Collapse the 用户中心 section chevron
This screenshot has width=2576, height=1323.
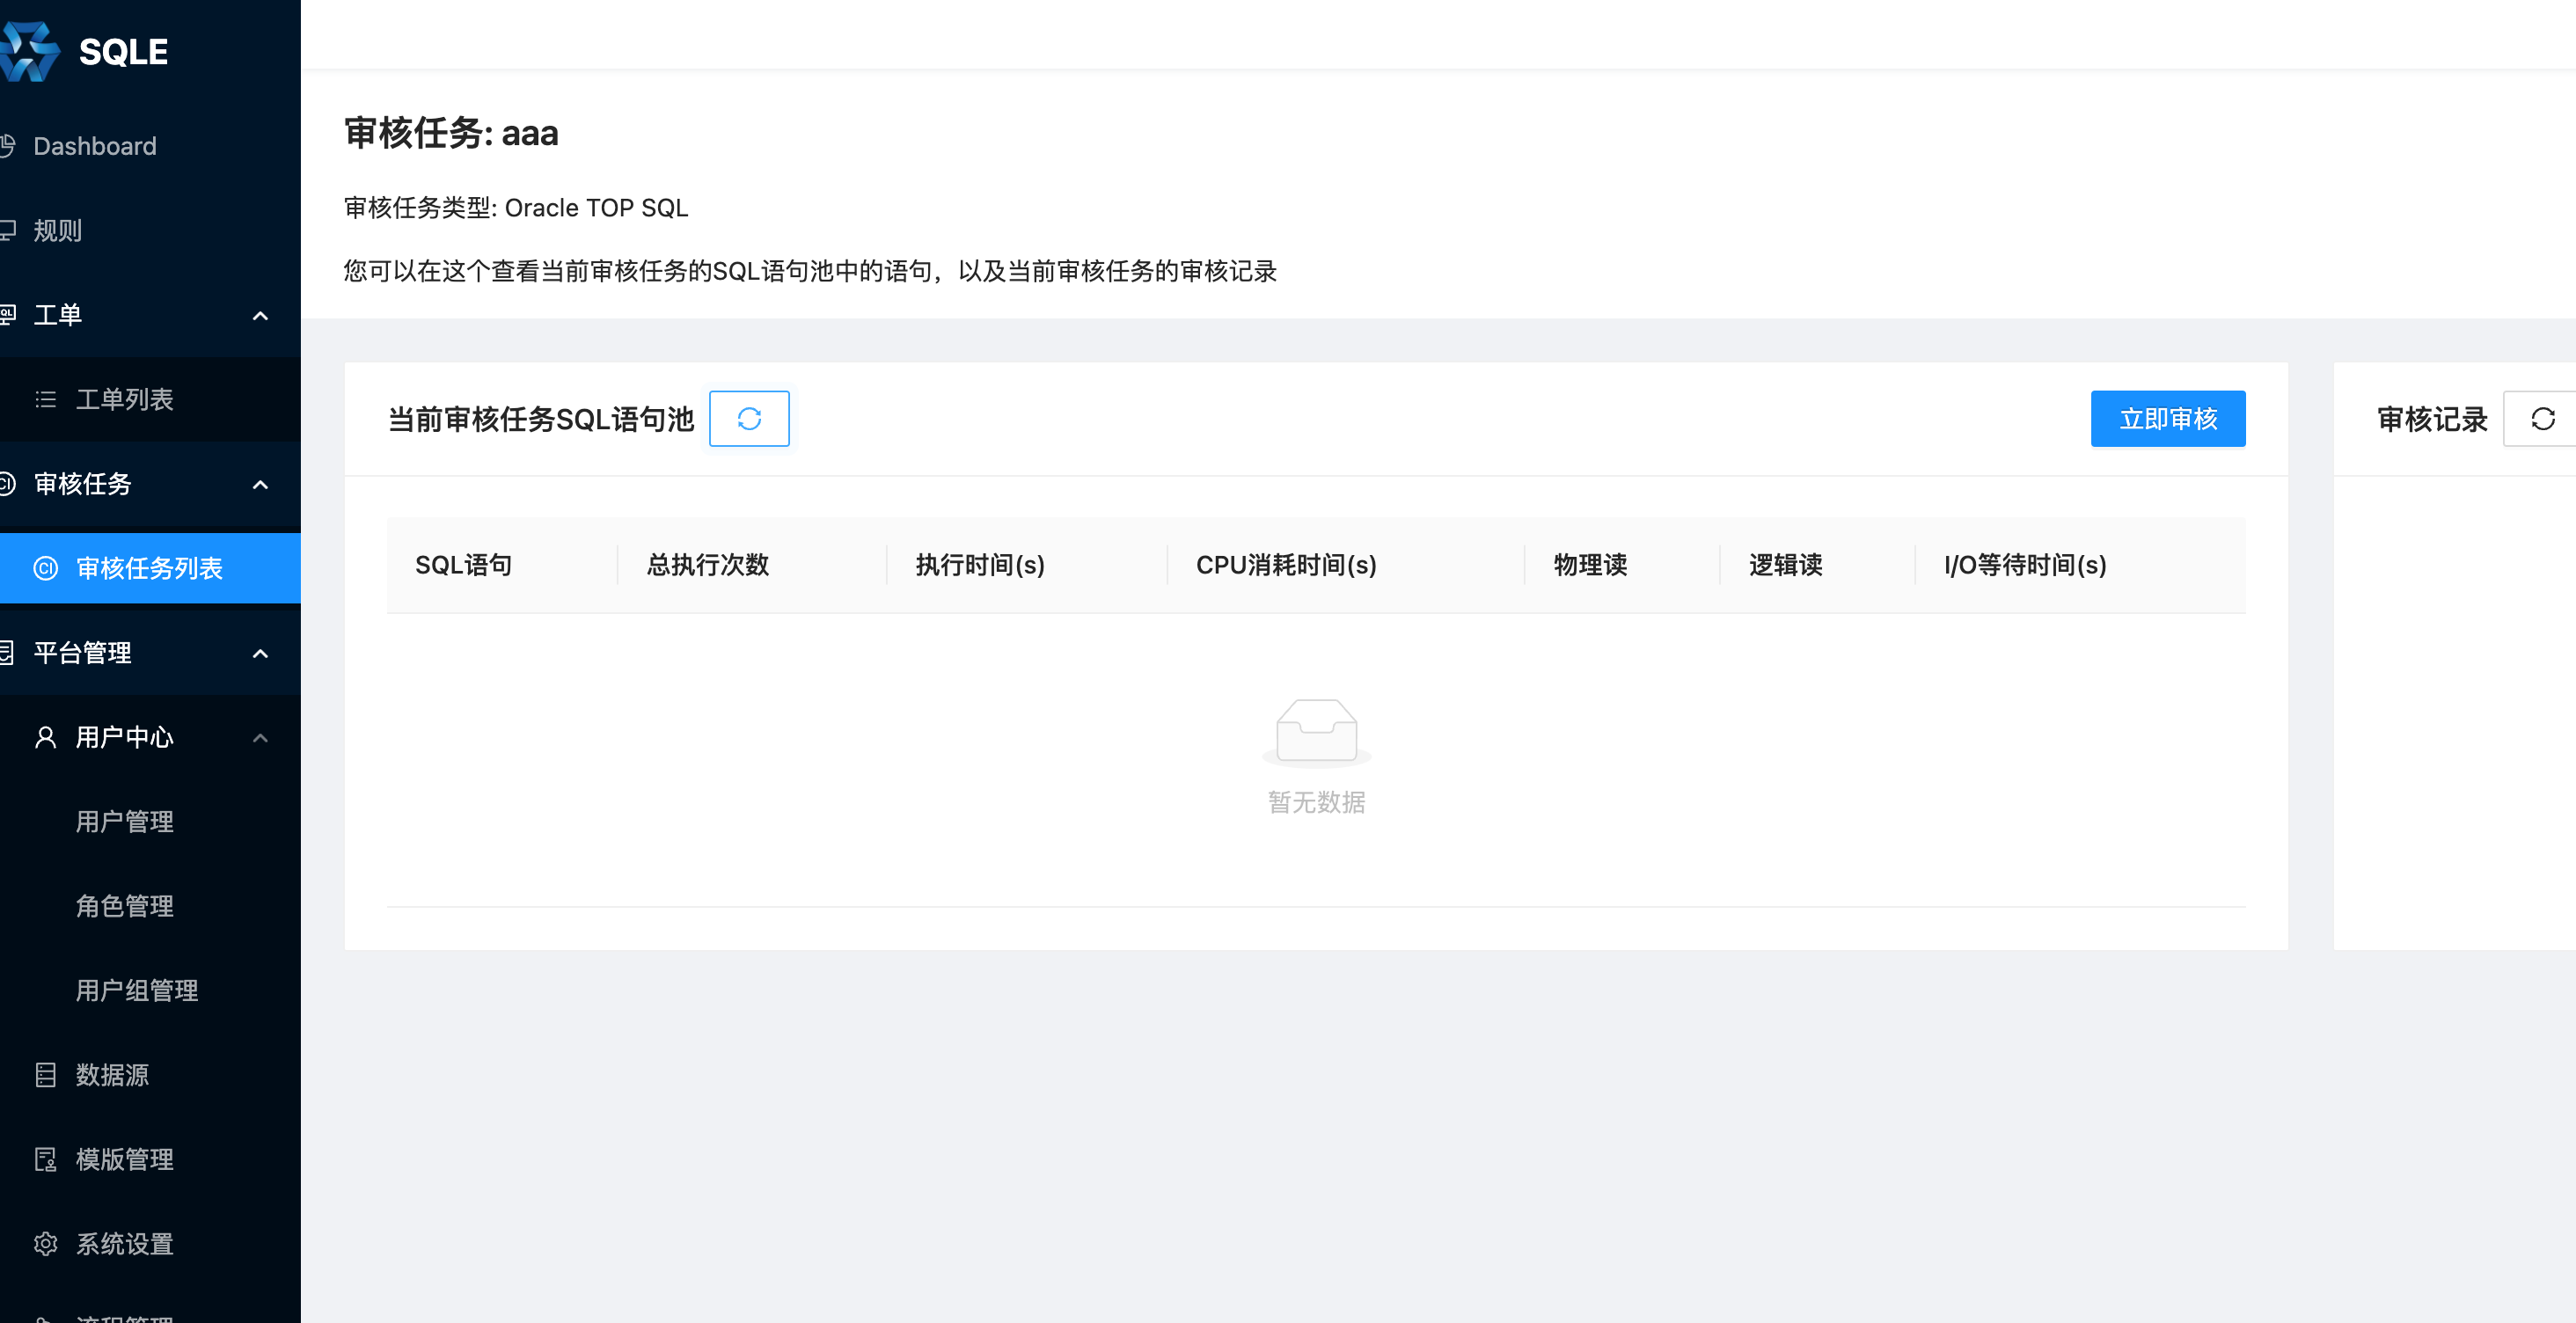(x=261, y=737)
